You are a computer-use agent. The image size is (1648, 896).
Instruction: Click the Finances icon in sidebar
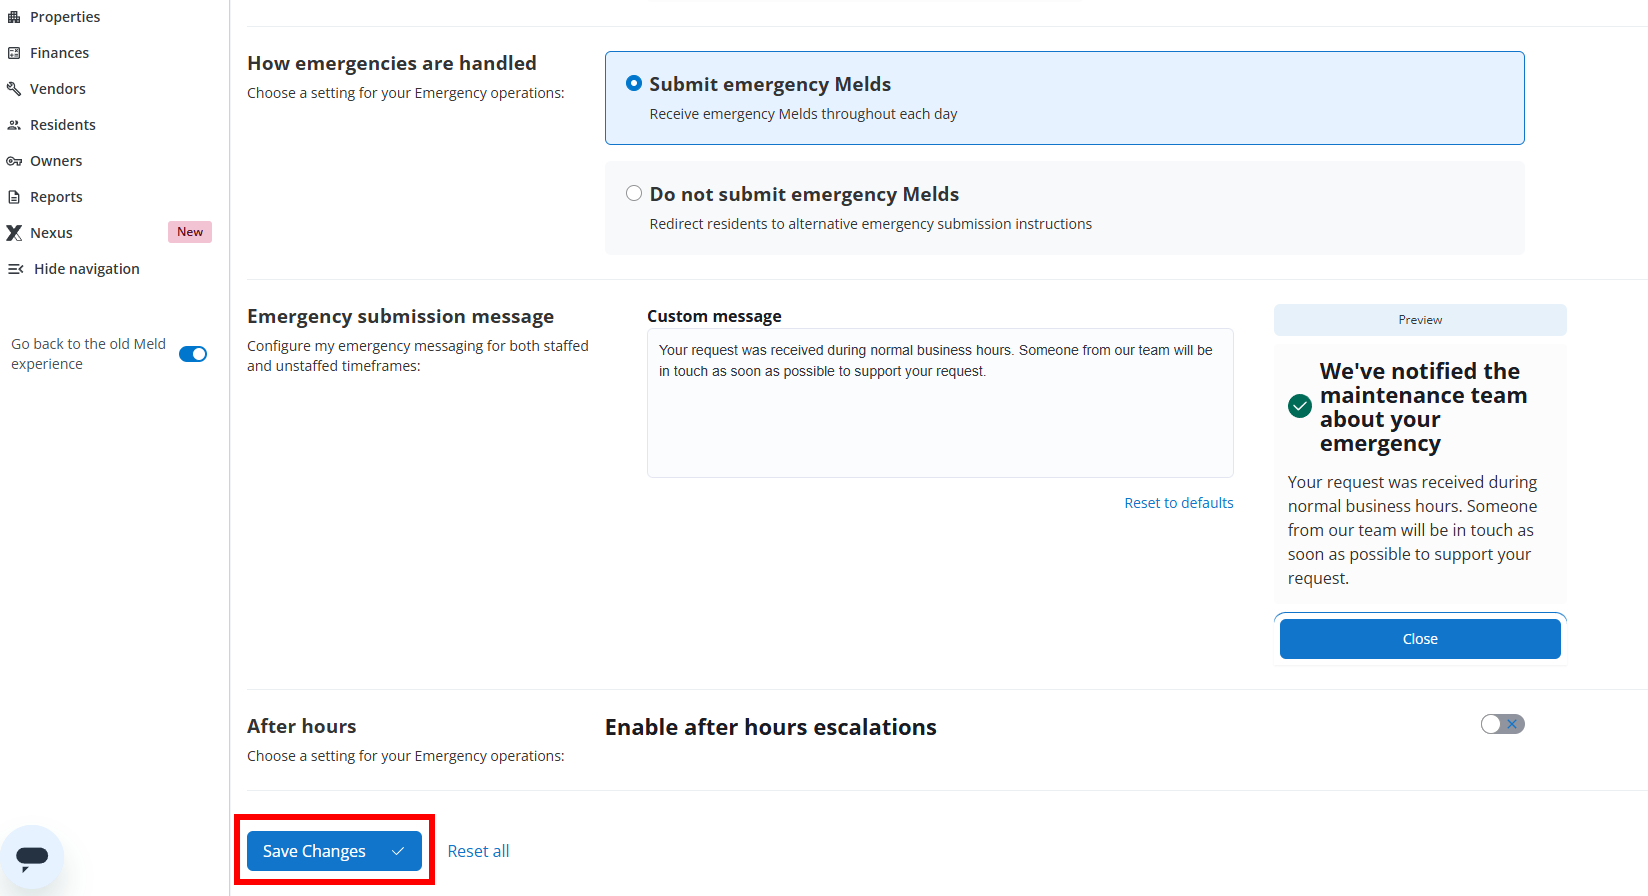[14, 53]
